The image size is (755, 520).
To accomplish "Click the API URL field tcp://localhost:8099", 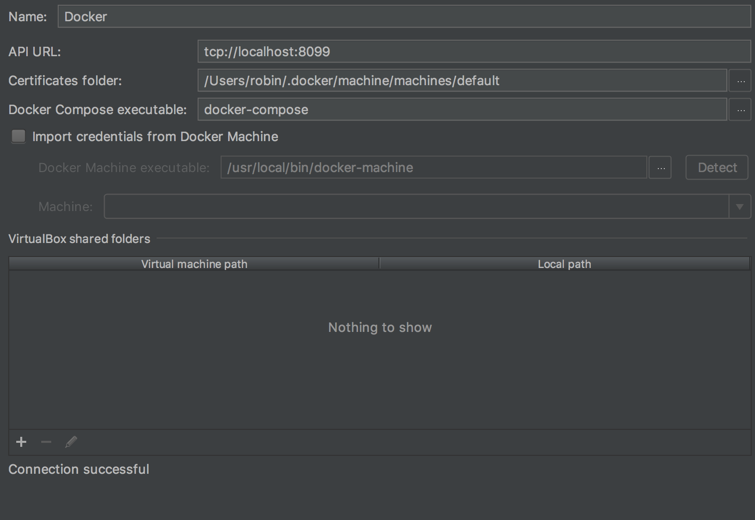I will click(474, 52).
